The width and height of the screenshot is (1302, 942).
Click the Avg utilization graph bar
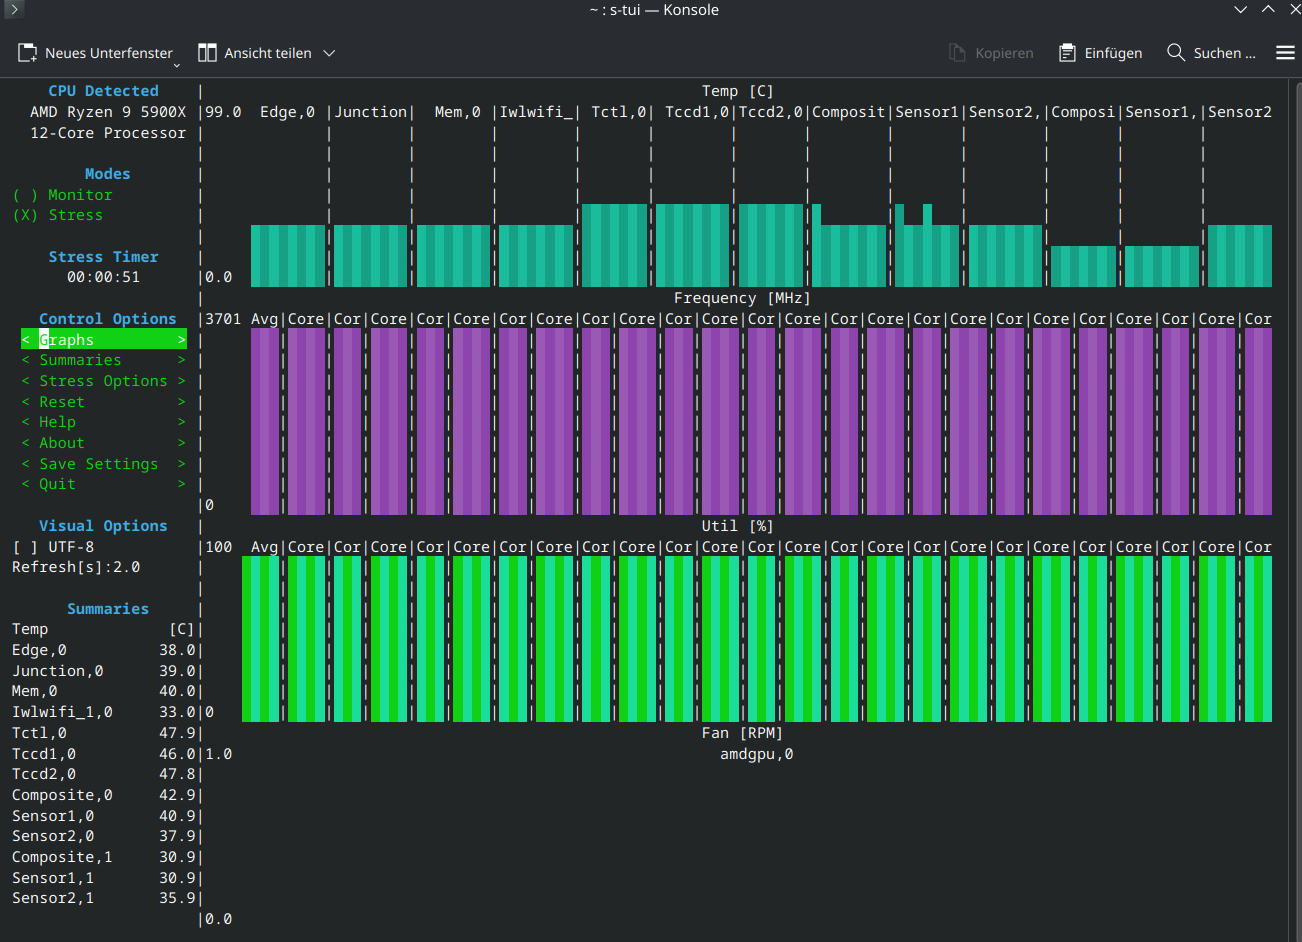[261, 639]
